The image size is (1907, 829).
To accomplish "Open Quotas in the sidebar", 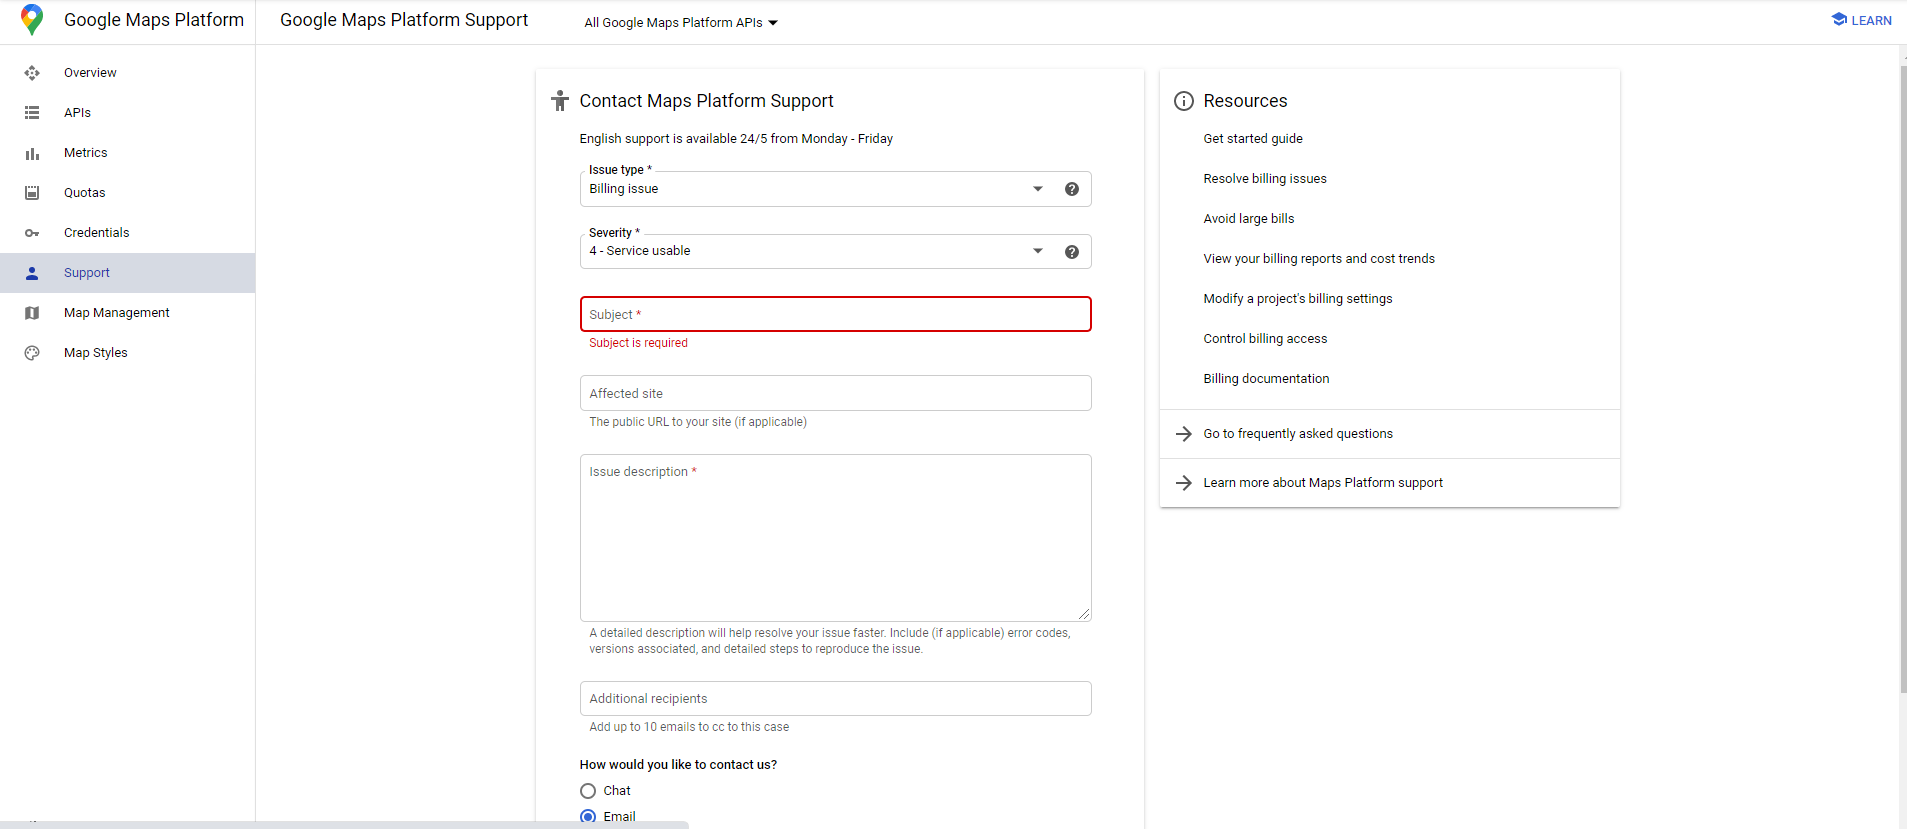I will pos(127,193).
